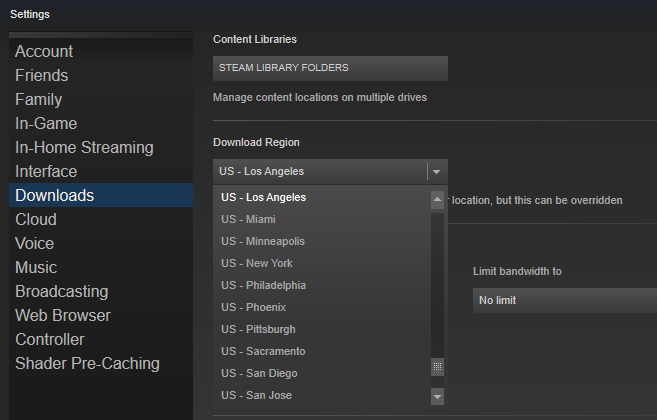Choose US - Phoenix download region
The height and width of the screenshot is (420, 657).
point(322,307)
